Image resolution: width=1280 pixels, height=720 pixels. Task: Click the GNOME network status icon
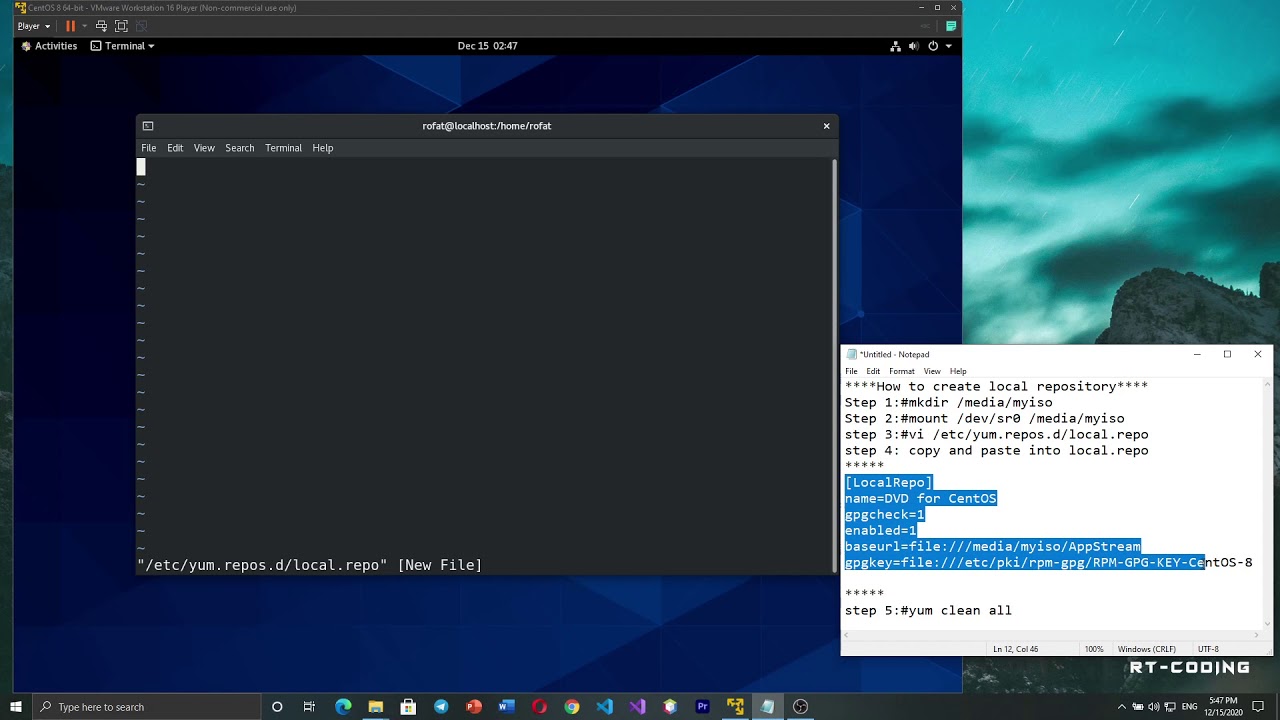point(896,46)
